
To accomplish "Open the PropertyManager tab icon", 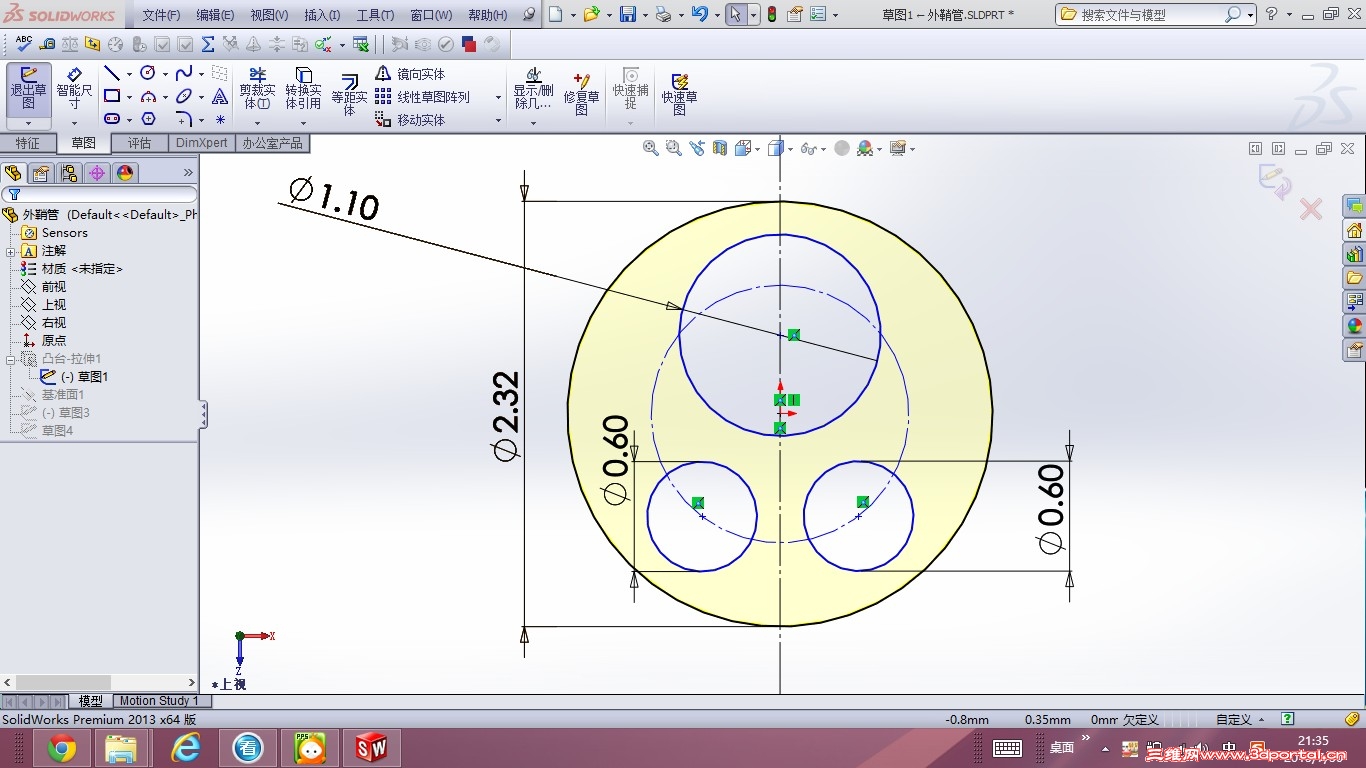I will 41,173.
